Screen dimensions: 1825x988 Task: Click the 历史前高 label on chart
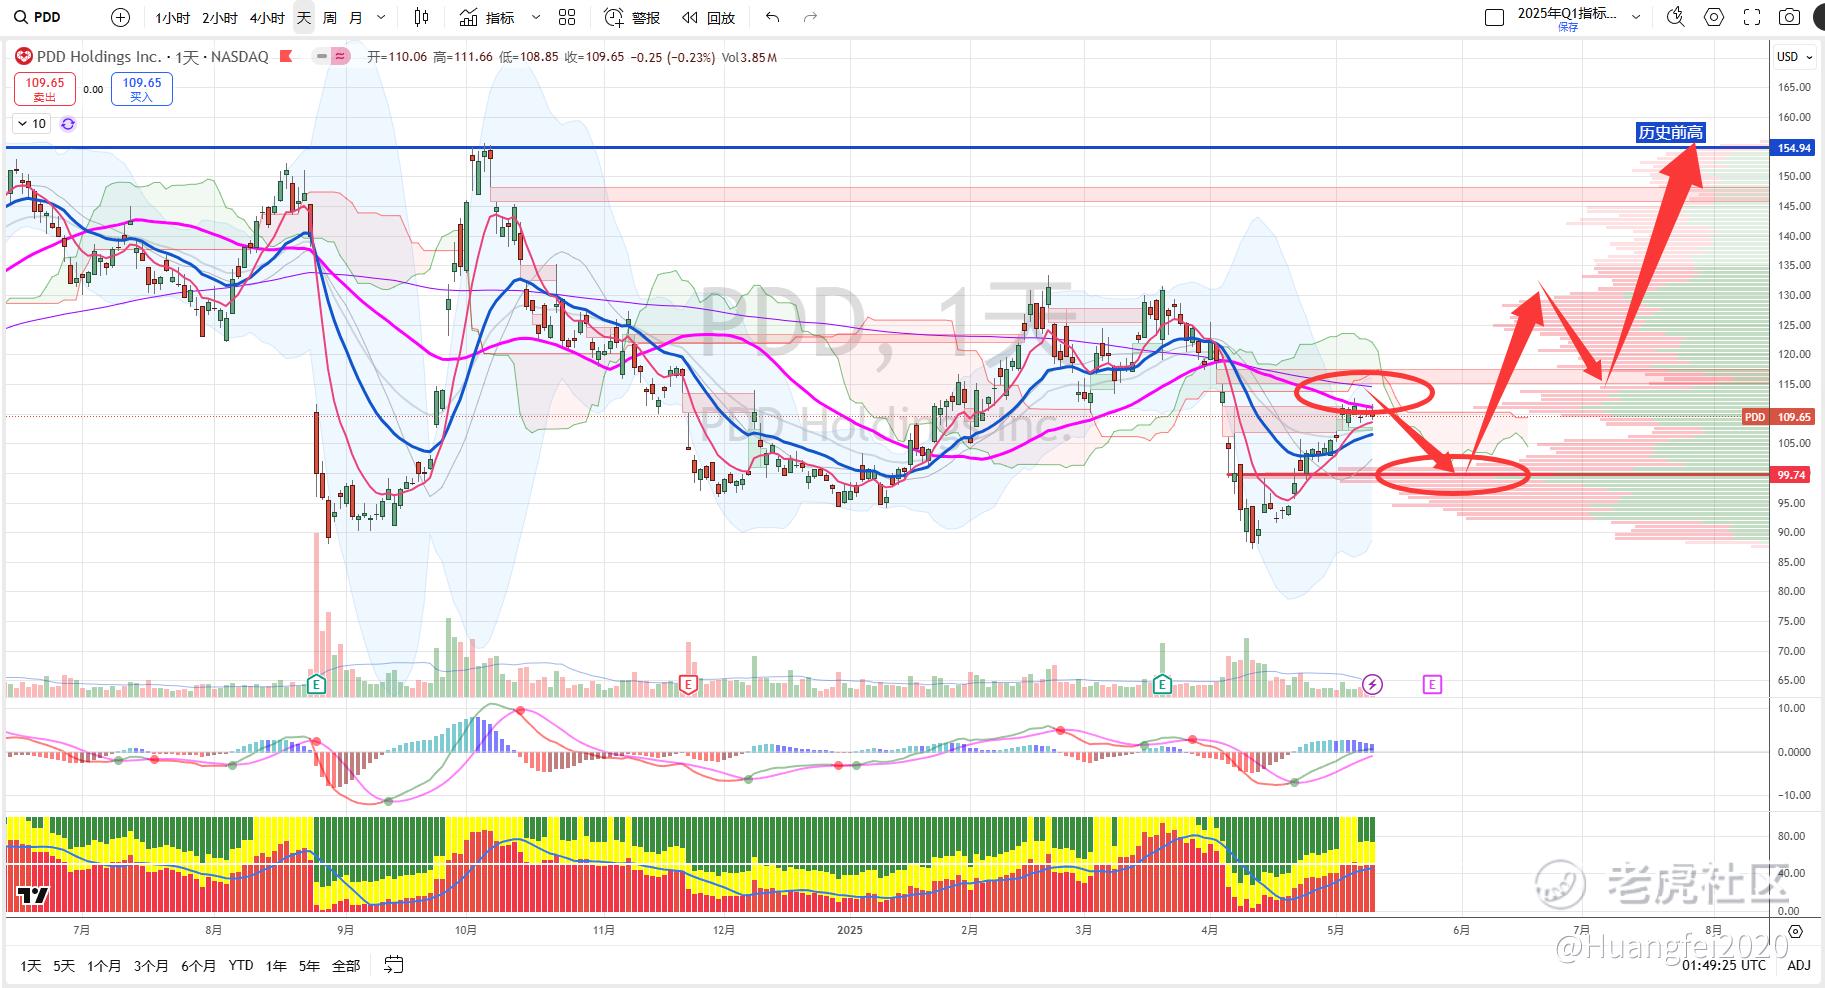click(x=1670, y=132)
